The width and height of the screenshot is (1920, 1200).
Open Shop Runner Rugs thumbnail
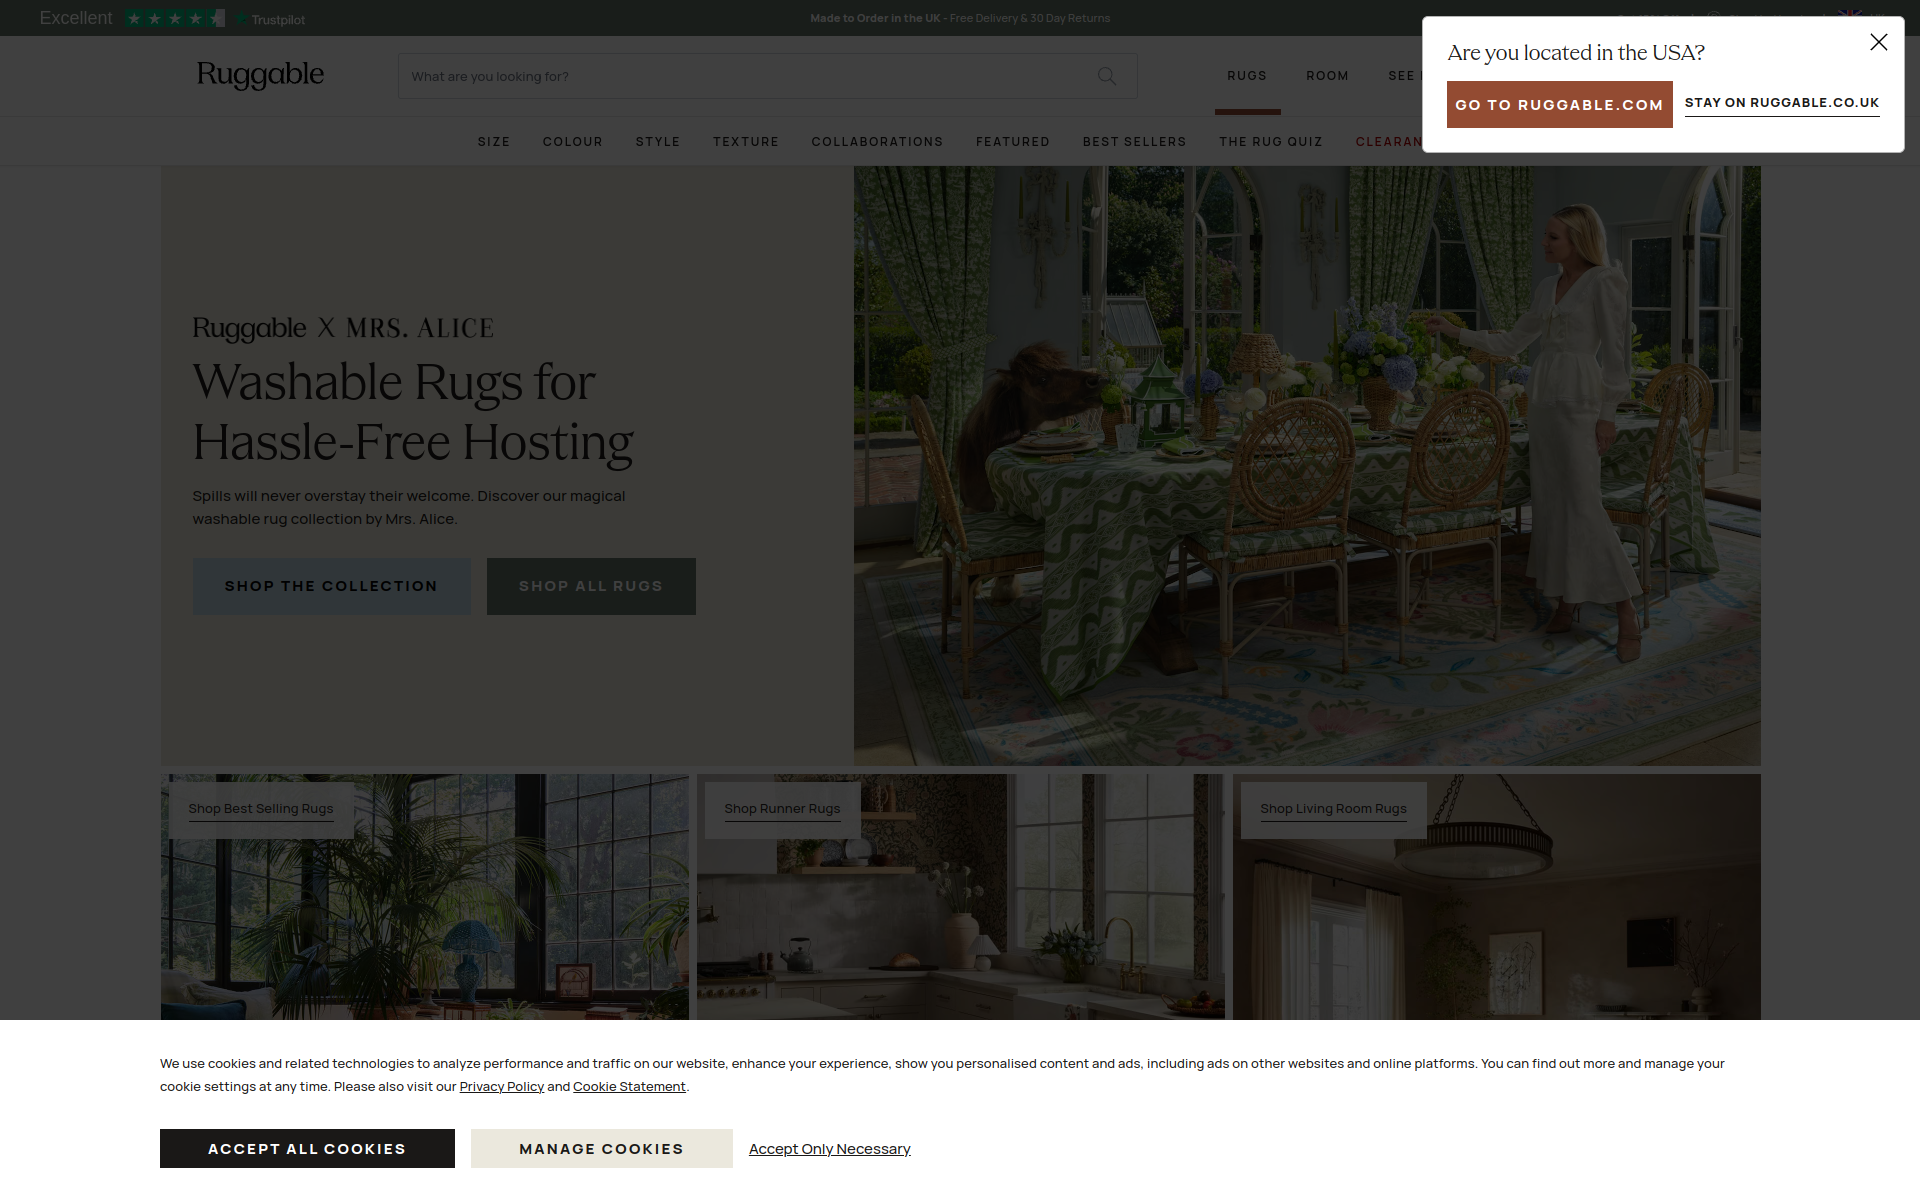tap(782, 808)
